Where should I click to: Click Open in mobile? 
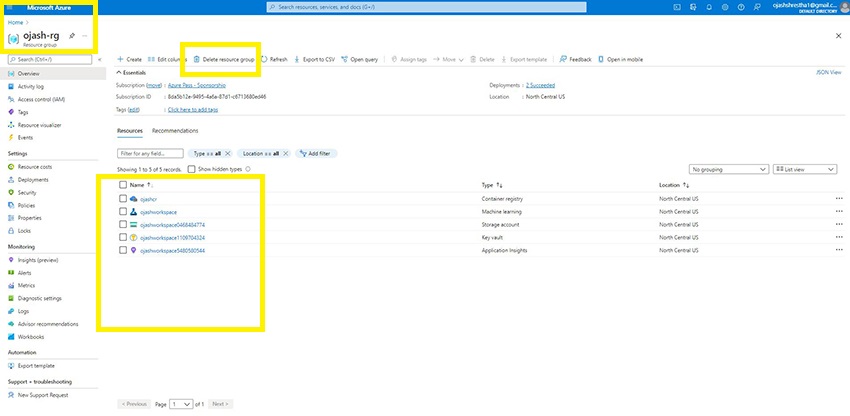[x=620, y=59]
